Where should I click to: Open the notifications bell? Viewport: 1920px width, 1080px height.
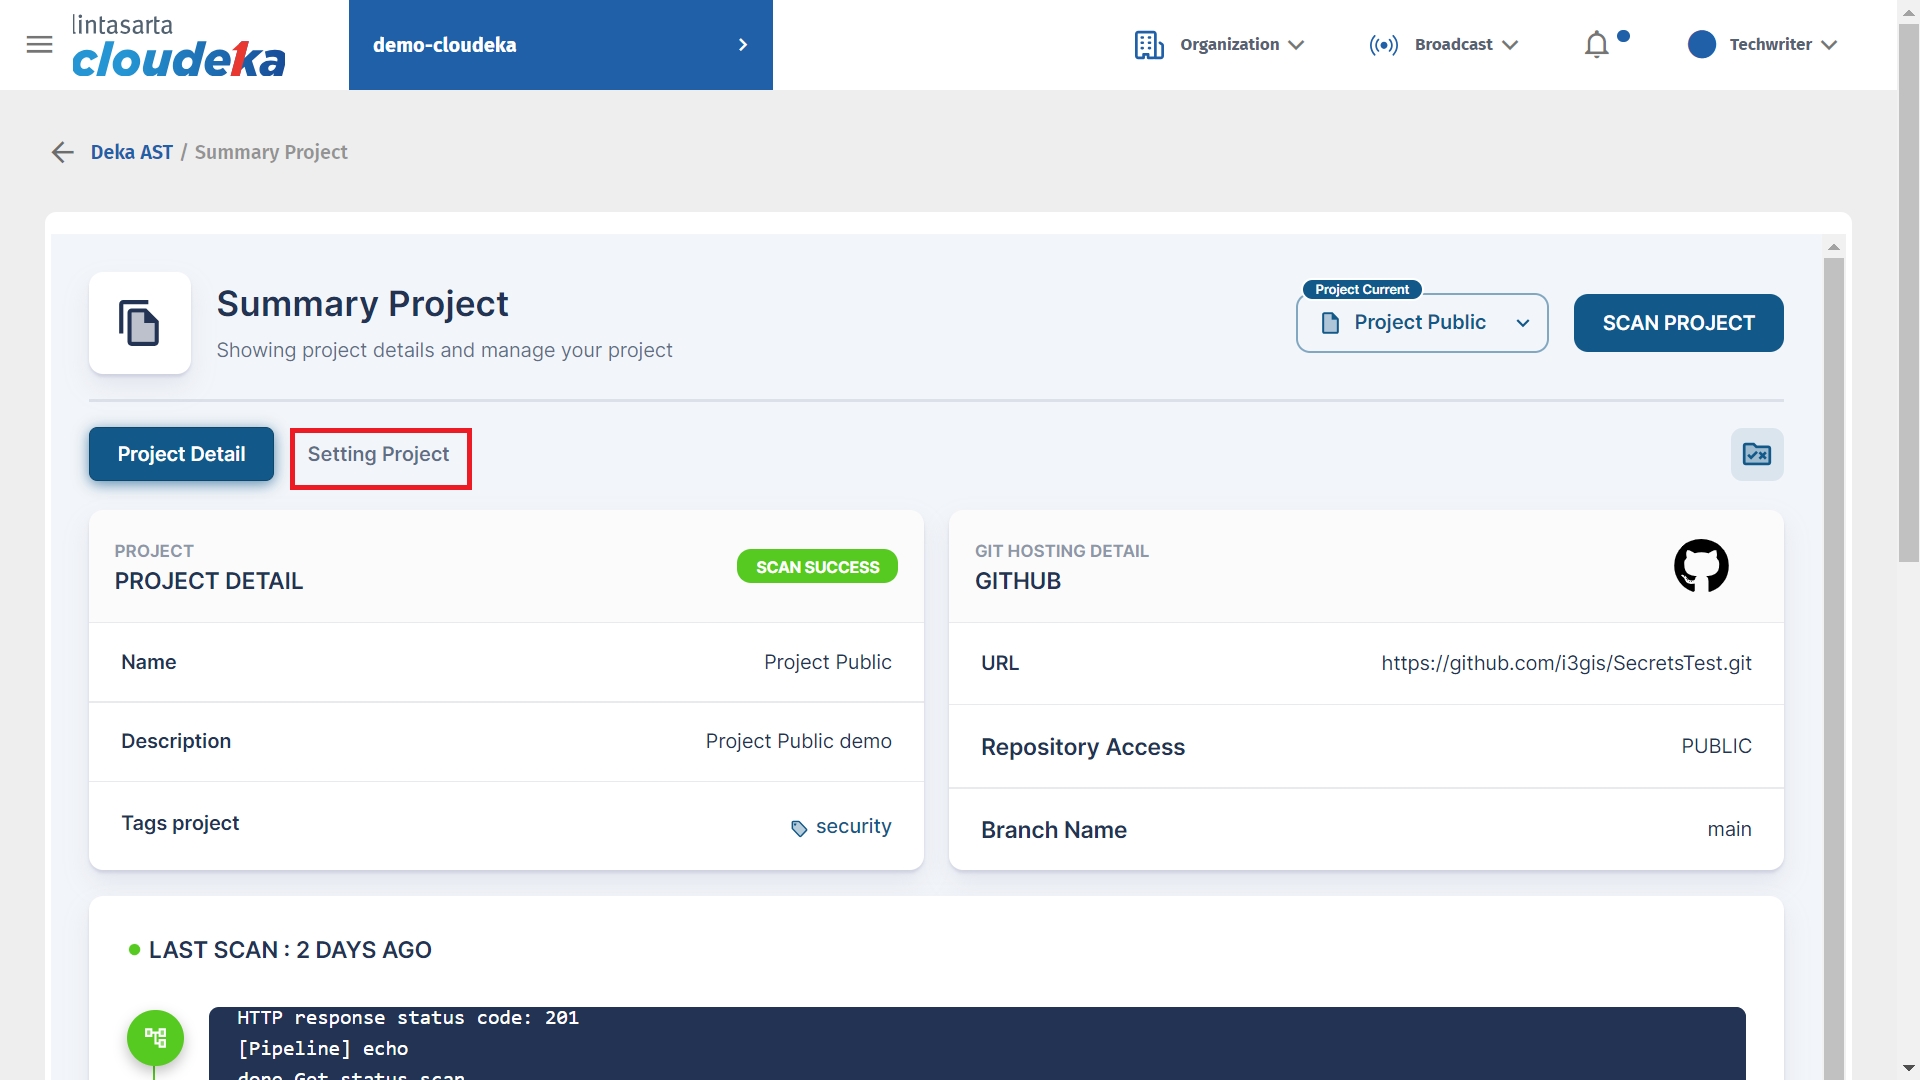click(1596, 45)
